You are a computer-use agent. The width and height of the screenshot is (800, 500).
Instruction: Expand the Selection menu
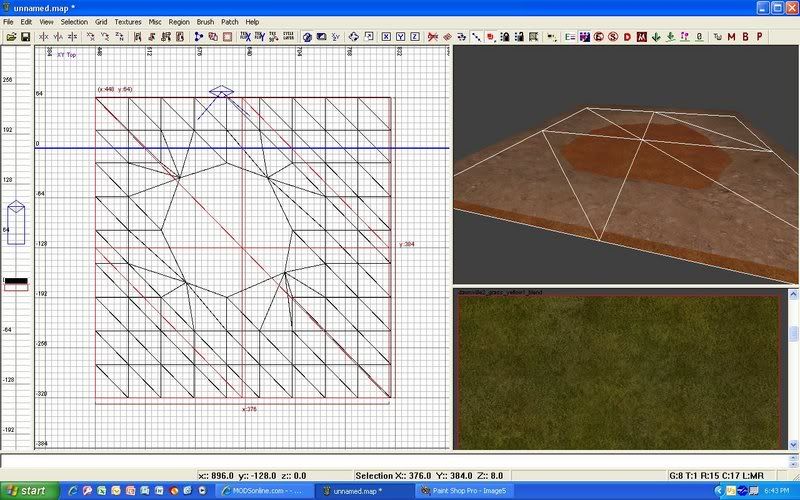(x=74, y=21)
